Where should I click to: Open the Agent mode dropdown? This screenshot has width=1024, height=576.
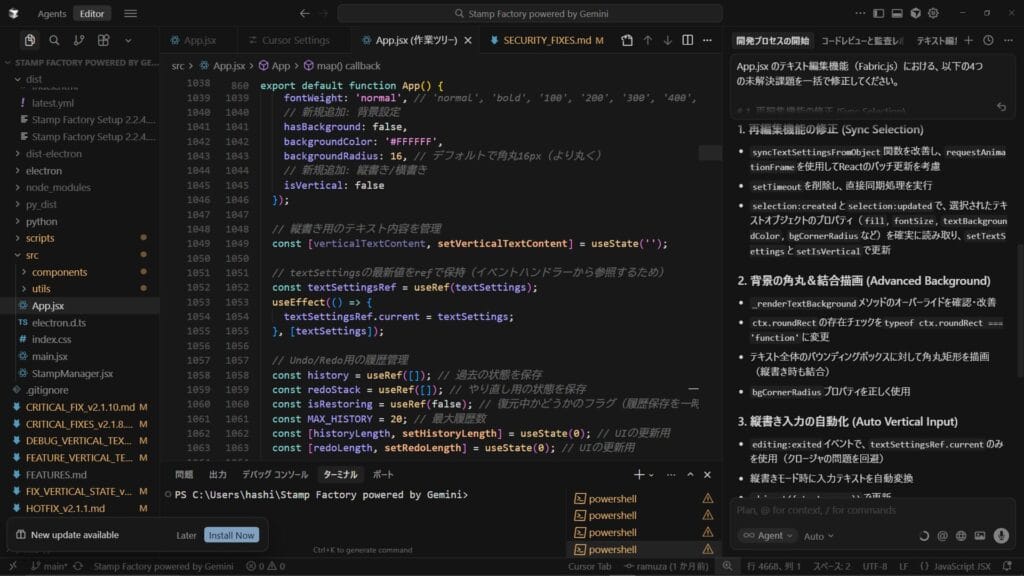tap(767, 536)
